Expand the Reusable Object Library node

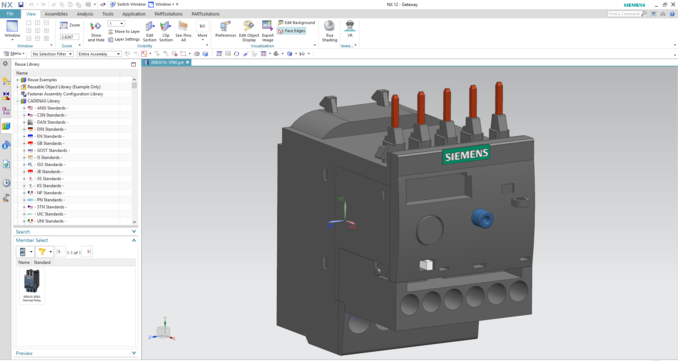[17, 87]
